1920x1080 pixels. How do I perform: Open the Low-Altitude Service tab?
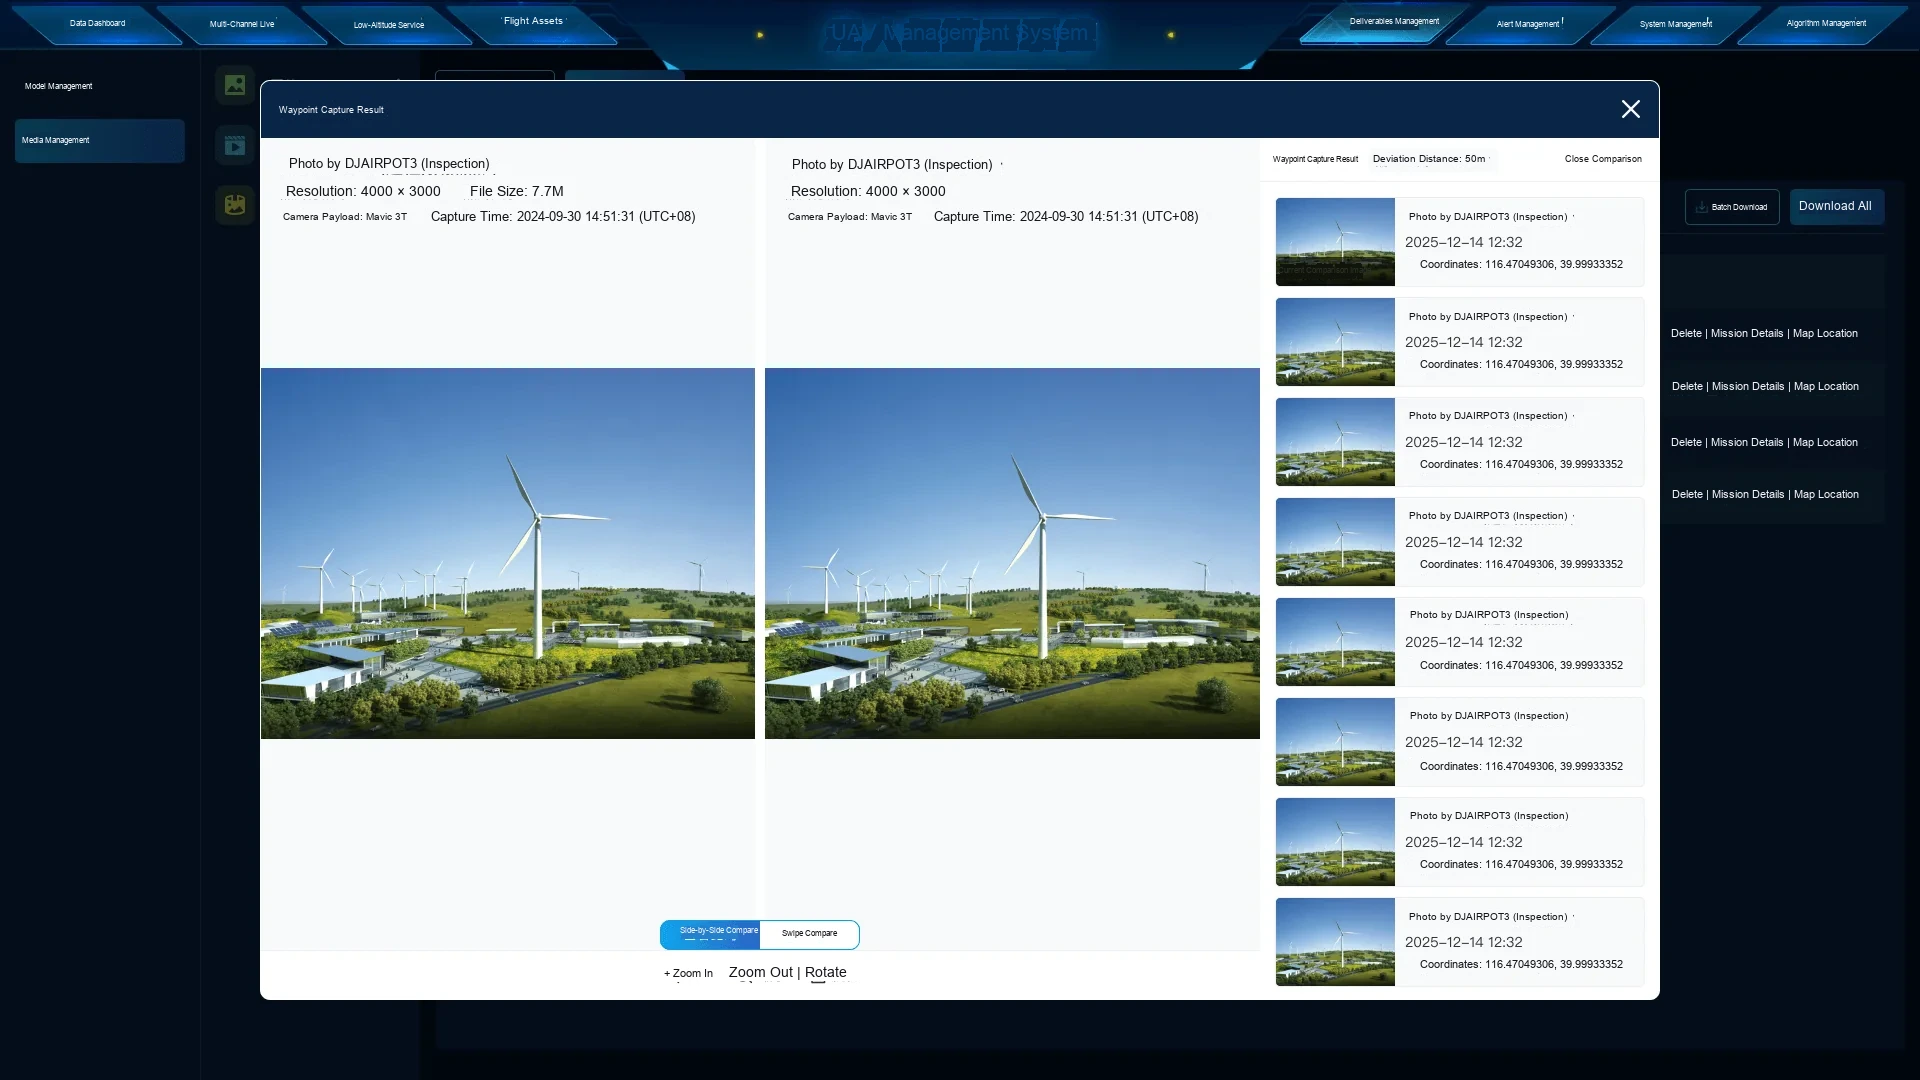tap(389, 25)
